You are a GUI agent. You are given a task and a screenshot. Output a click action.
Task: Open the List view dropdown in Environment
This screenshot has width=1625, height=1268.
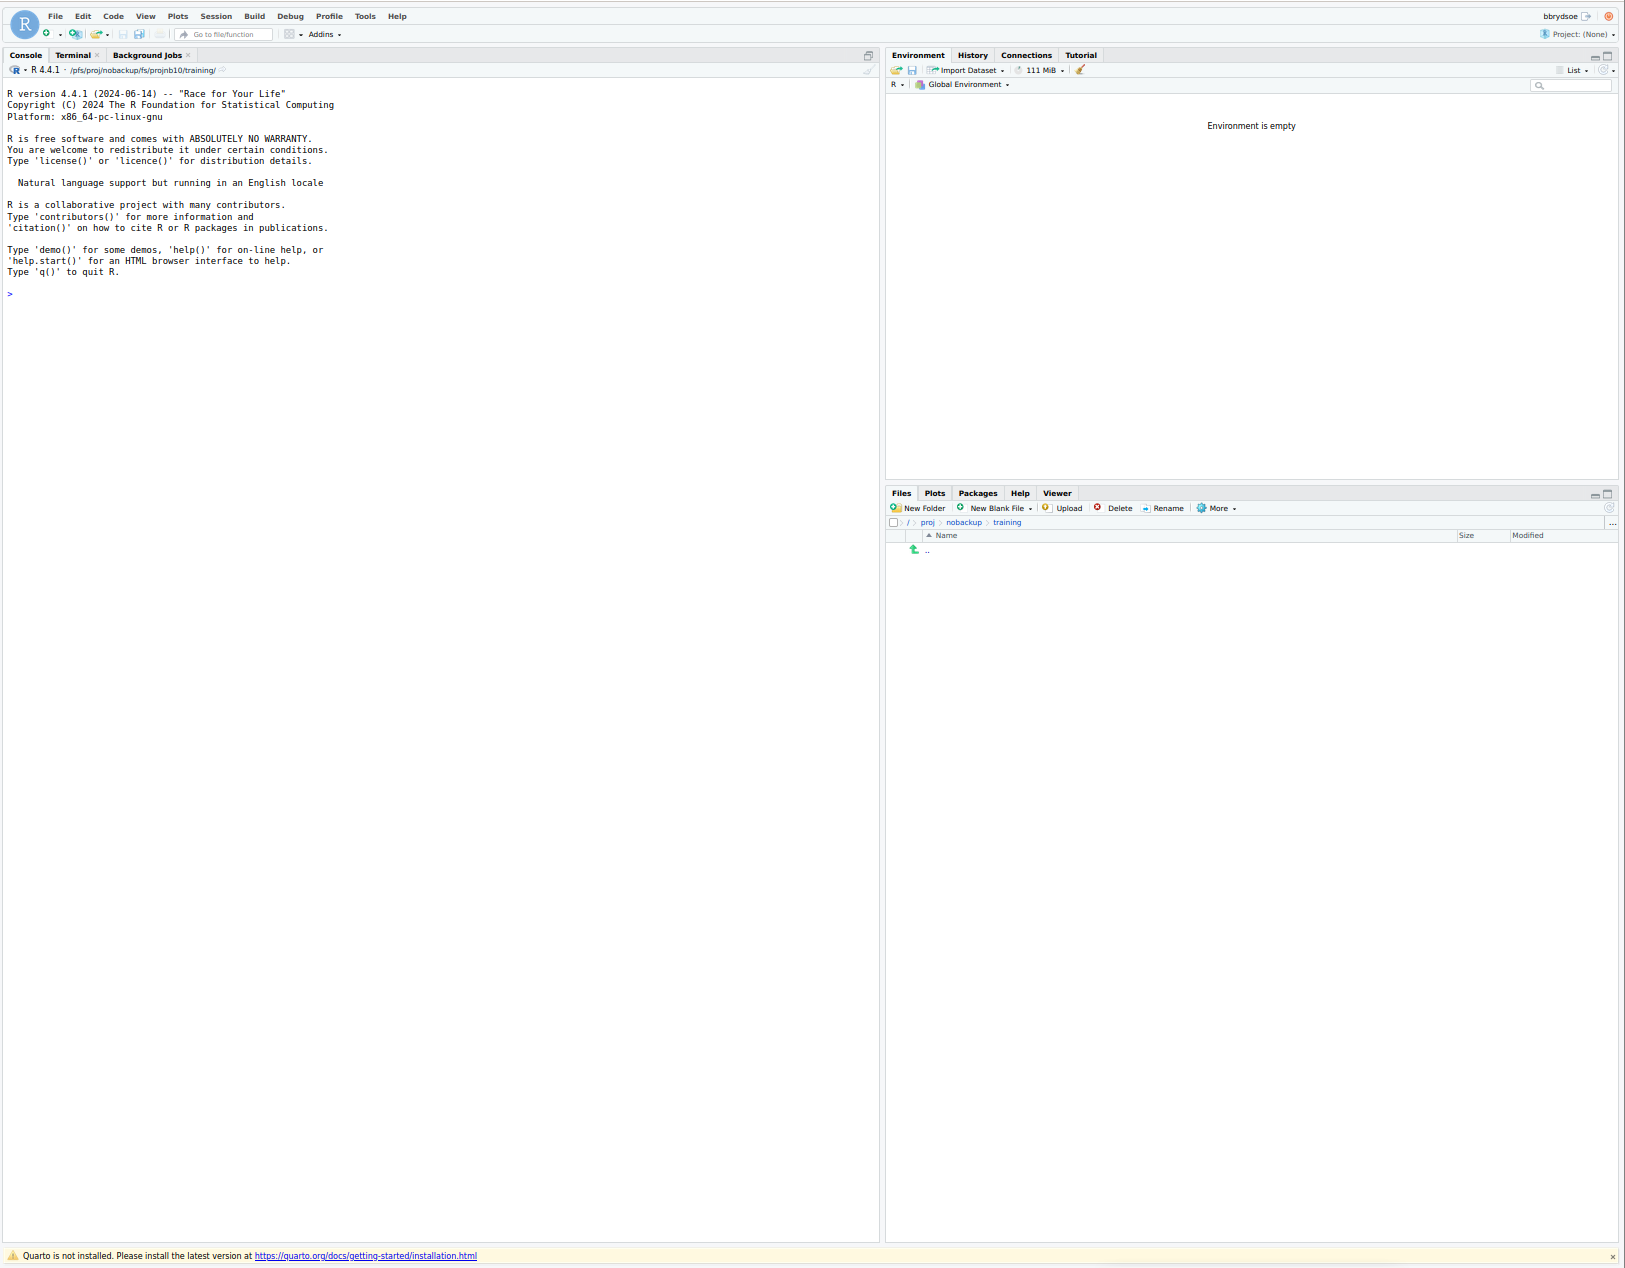(x=1572, y=70)
